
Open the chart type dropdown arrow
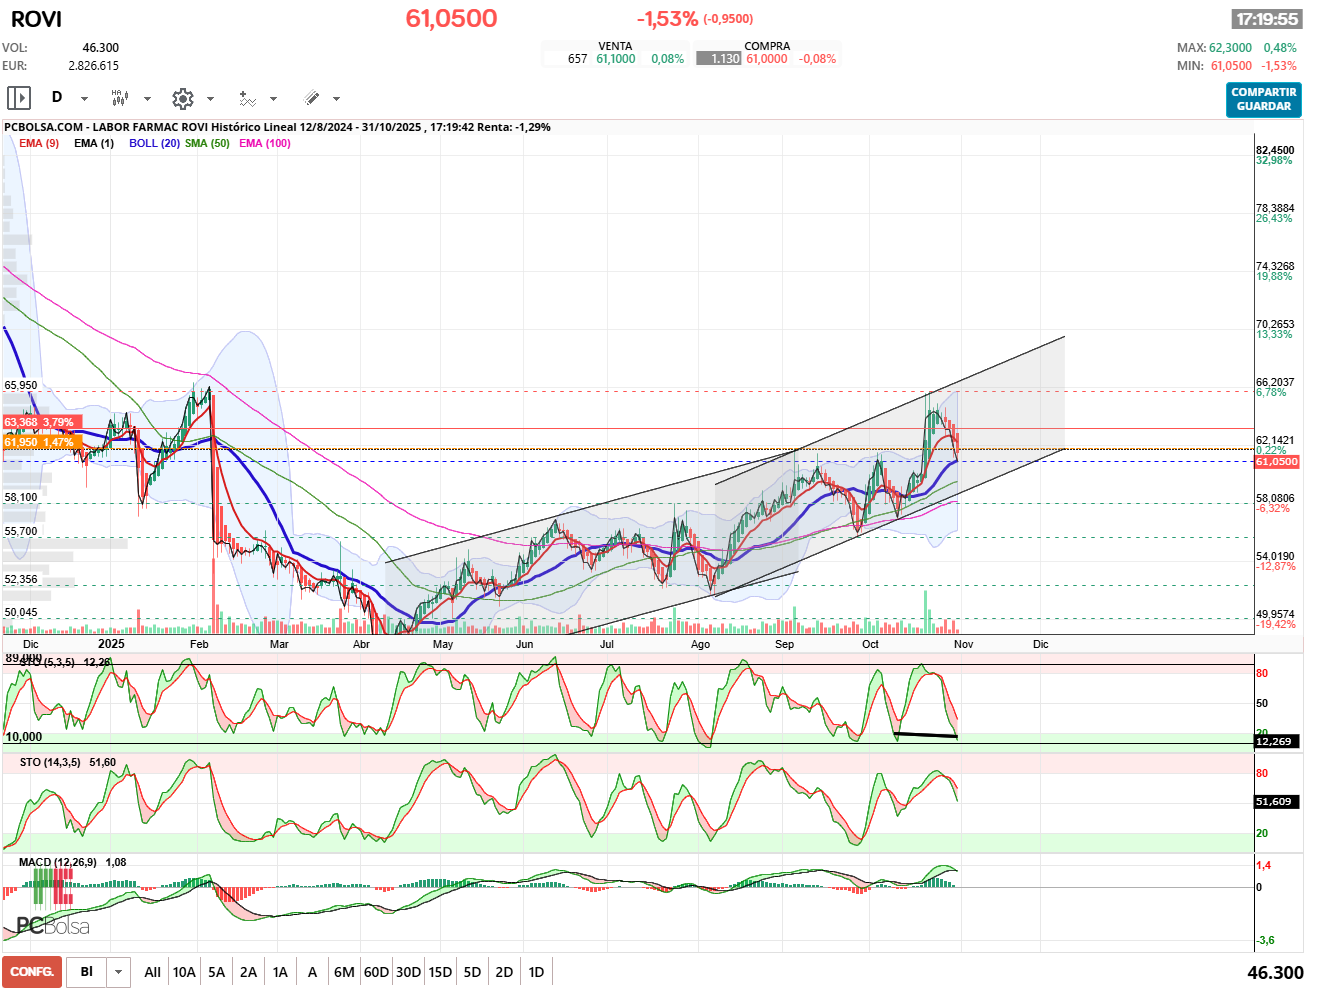[x=147, y=99]
